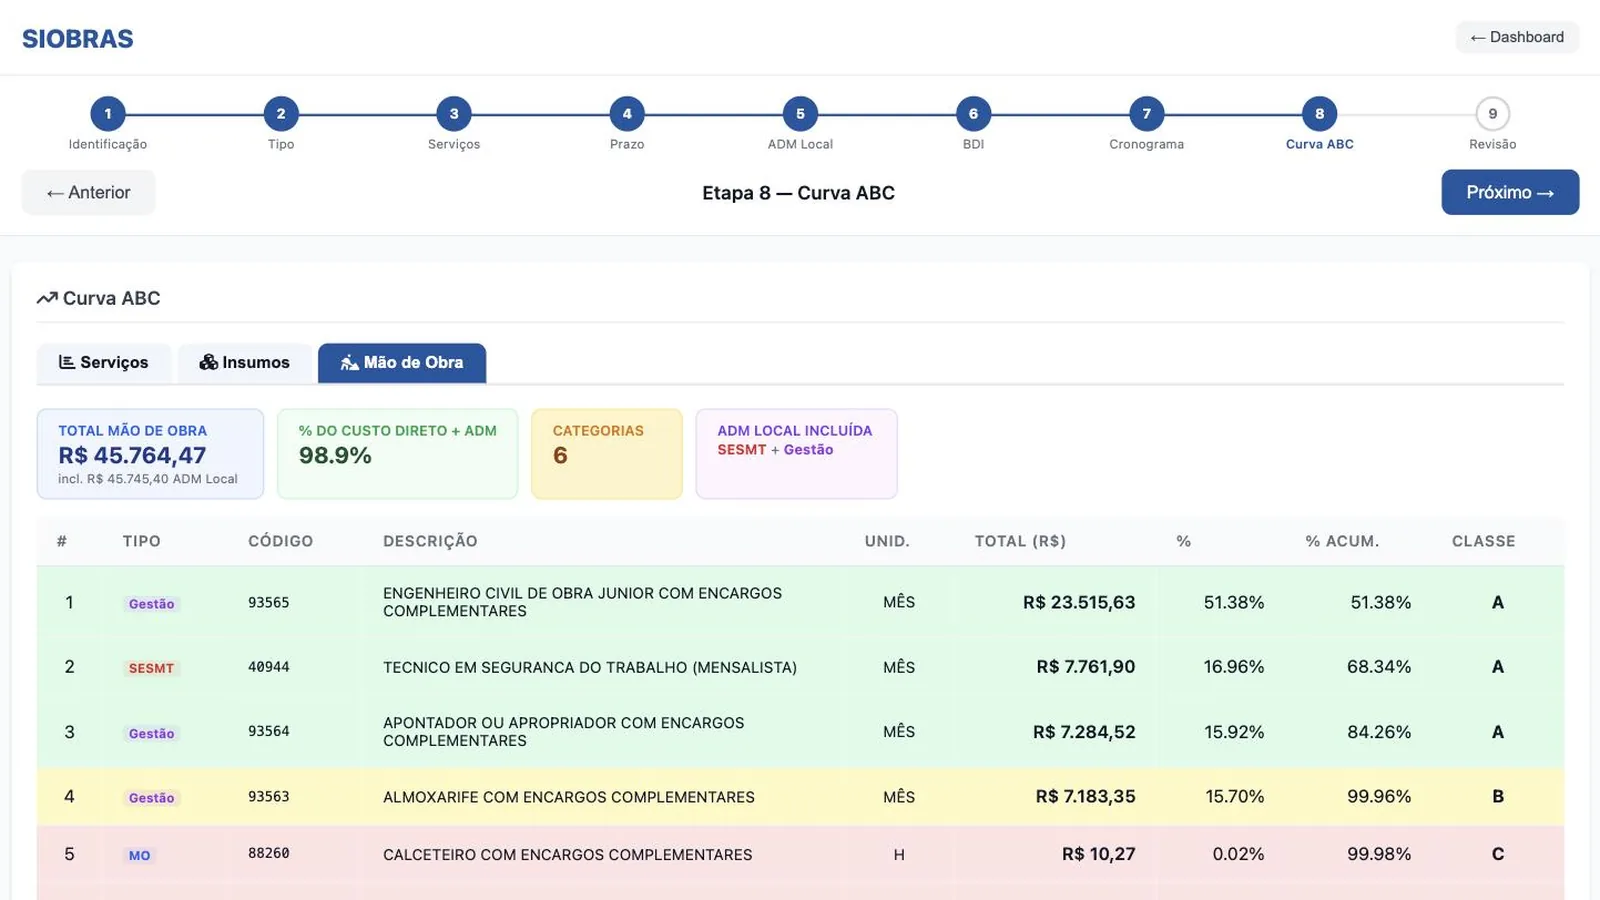
Task: Click code 40944
Action: pos(269,667)
